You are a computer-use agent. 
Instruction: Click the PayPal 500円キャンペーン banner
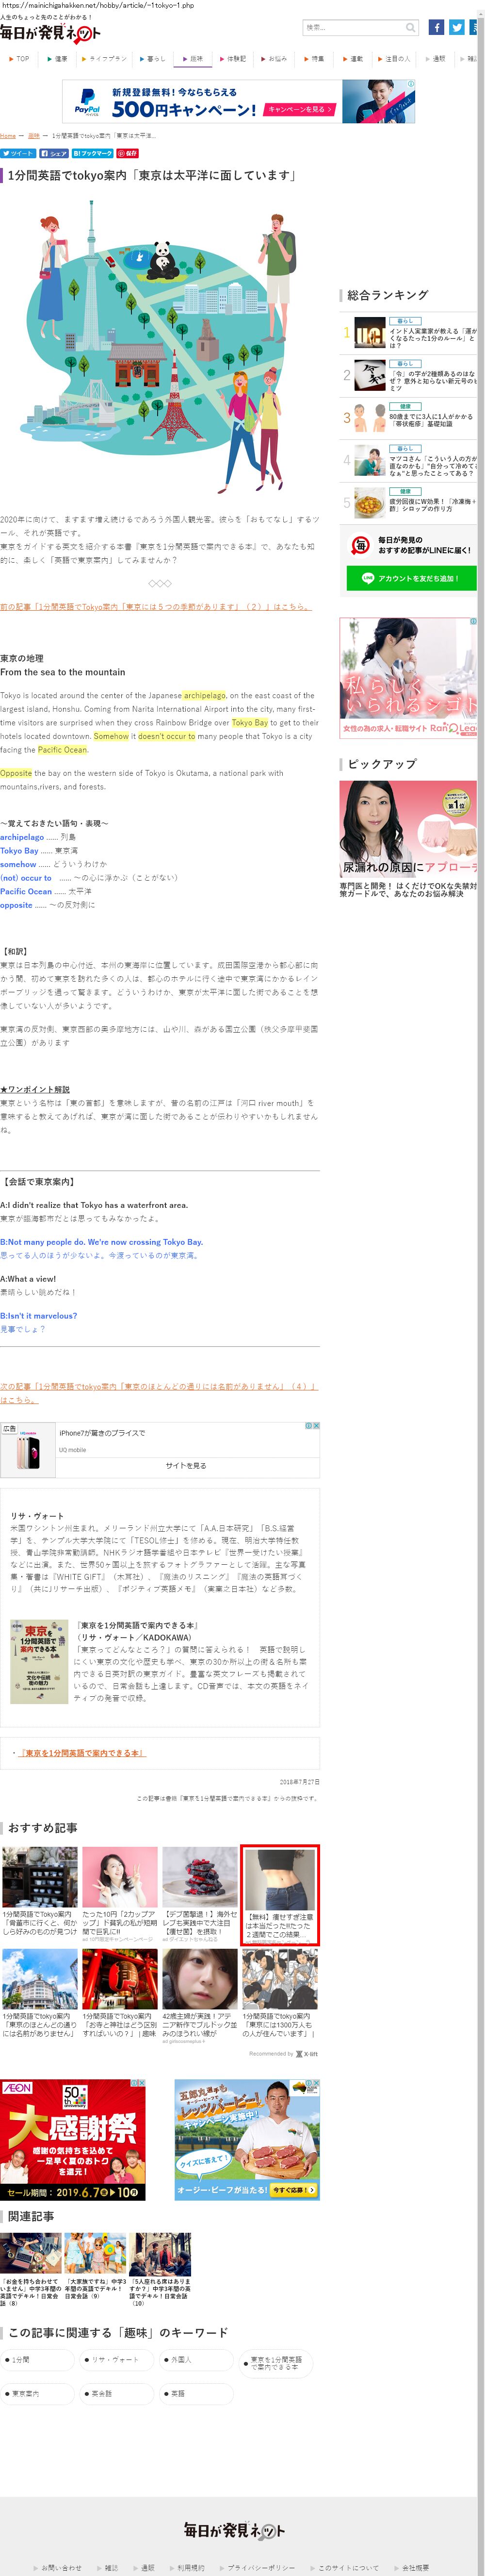(238, 102)
